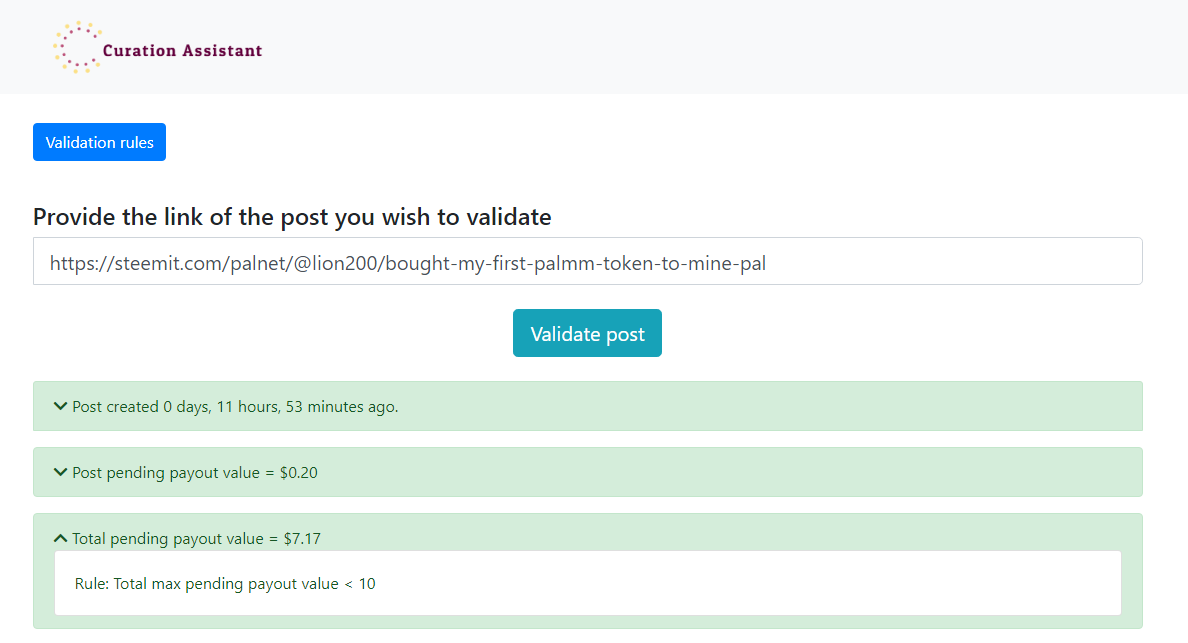Click the Total pending payout value label
The height and width of the screenshot is (643, 1188).
(x=170, y=539)
